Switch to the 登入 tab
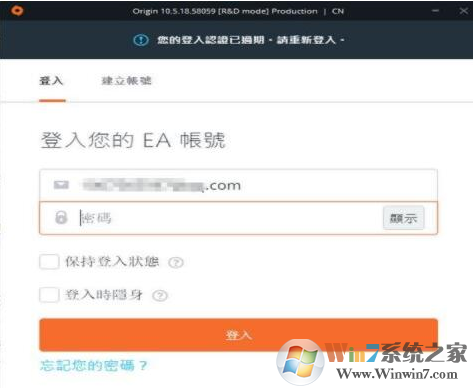The width and height of the screenshot is (474, 388). 52,80
